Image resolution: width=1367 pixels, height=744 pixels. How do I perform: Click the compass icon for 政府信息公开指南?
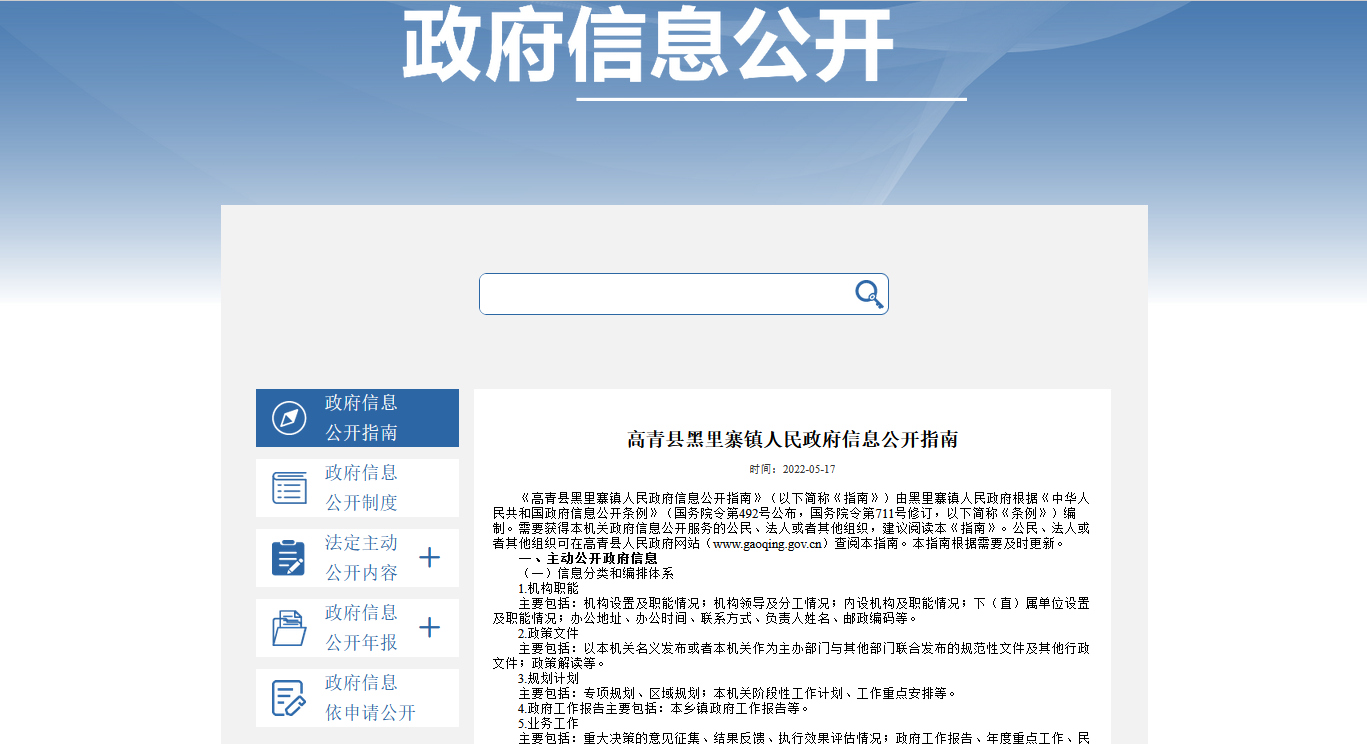click(x=290, y=418)
